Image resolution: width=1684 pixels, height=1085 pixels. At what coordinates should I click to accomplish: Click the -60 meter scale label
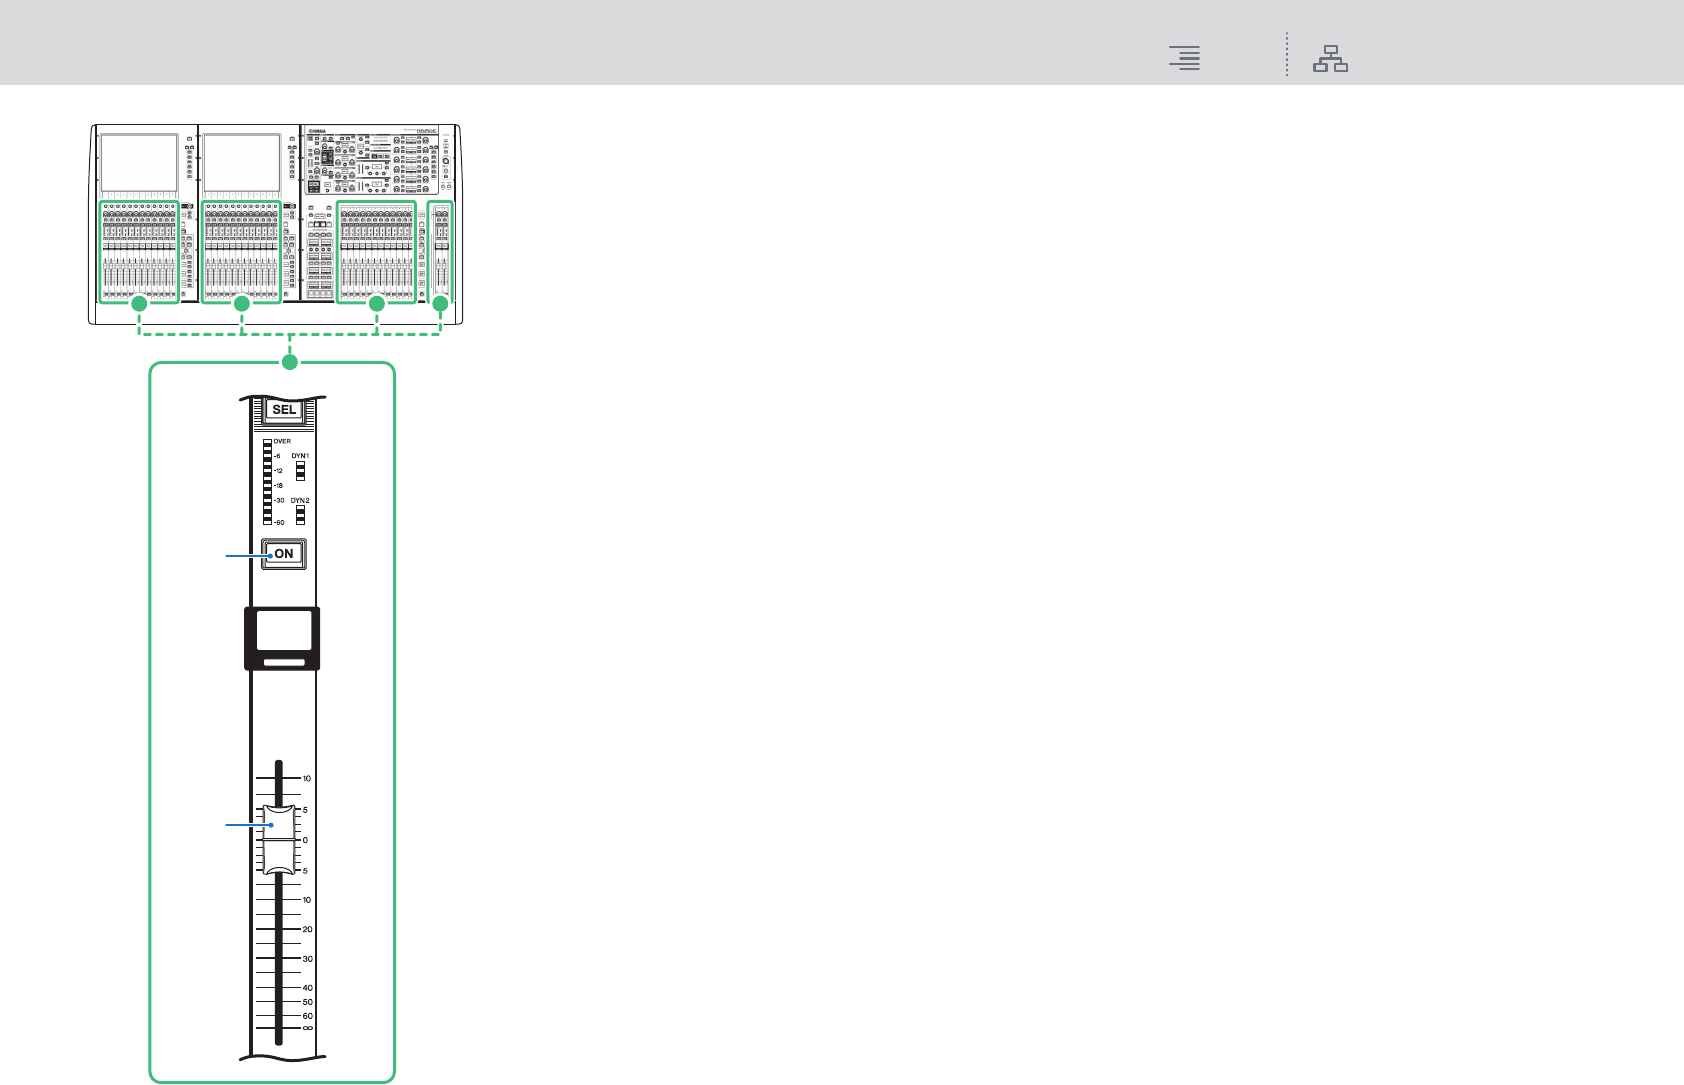280,522
